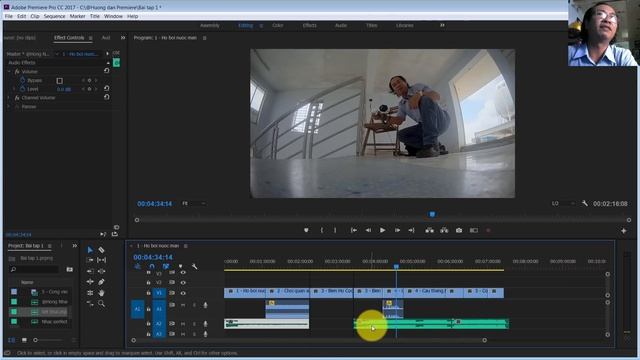Image resolution: width=640 pixels, height=360 pixels.
Task: Open the Sequence menu
Action: (x=54, y=16)
